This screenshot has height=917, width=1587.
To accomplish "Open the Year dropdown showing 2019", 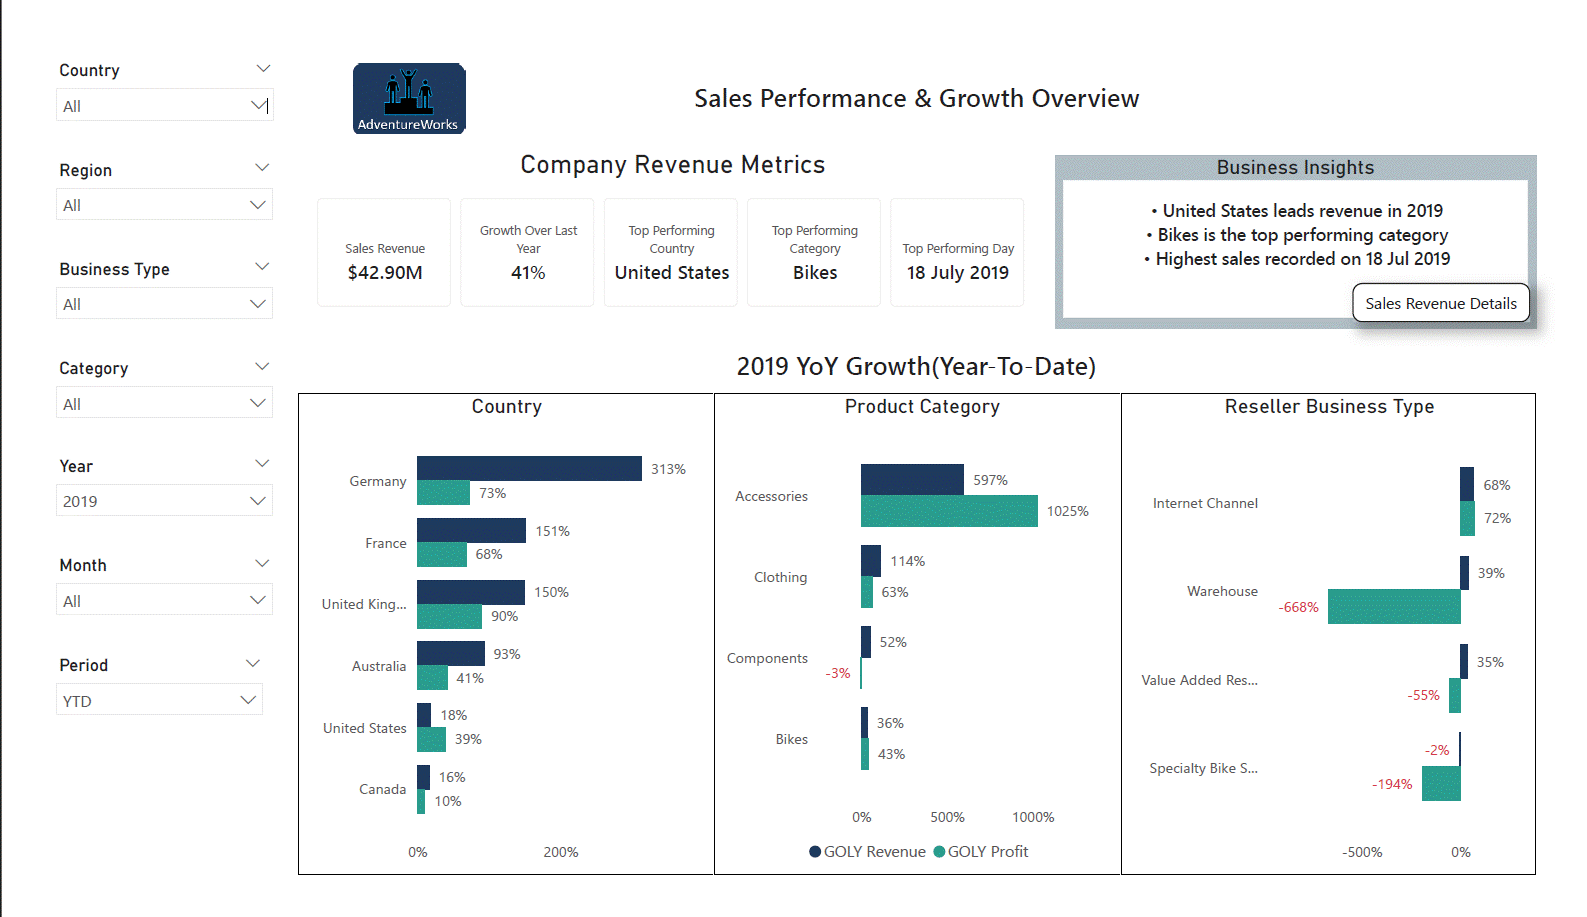I will 164,501.
